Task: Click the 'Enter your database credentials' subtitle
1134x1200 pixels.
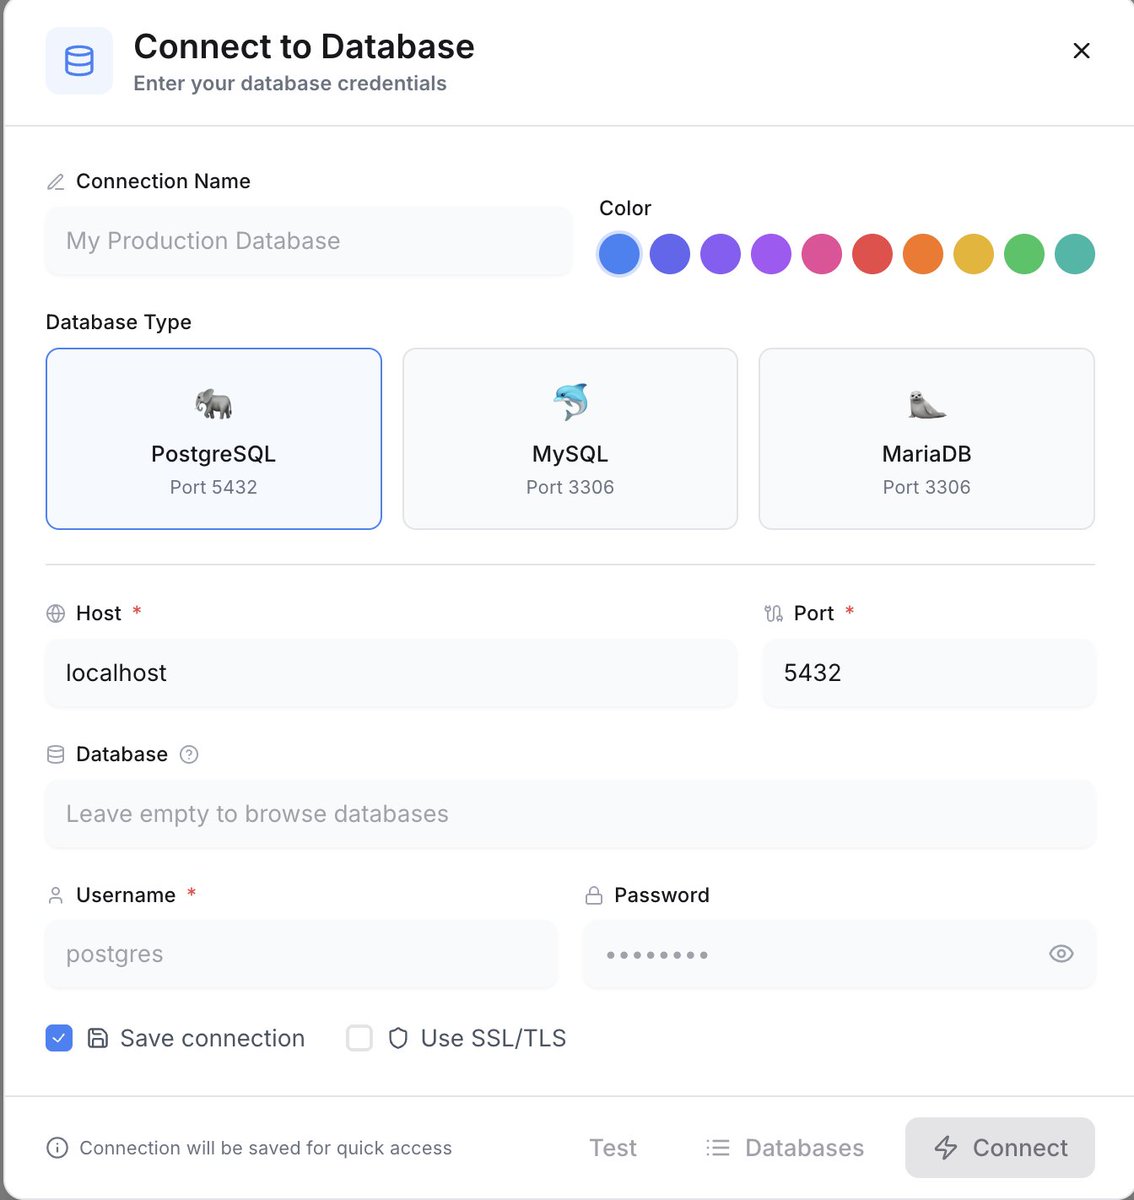Action: coord(290,84)
